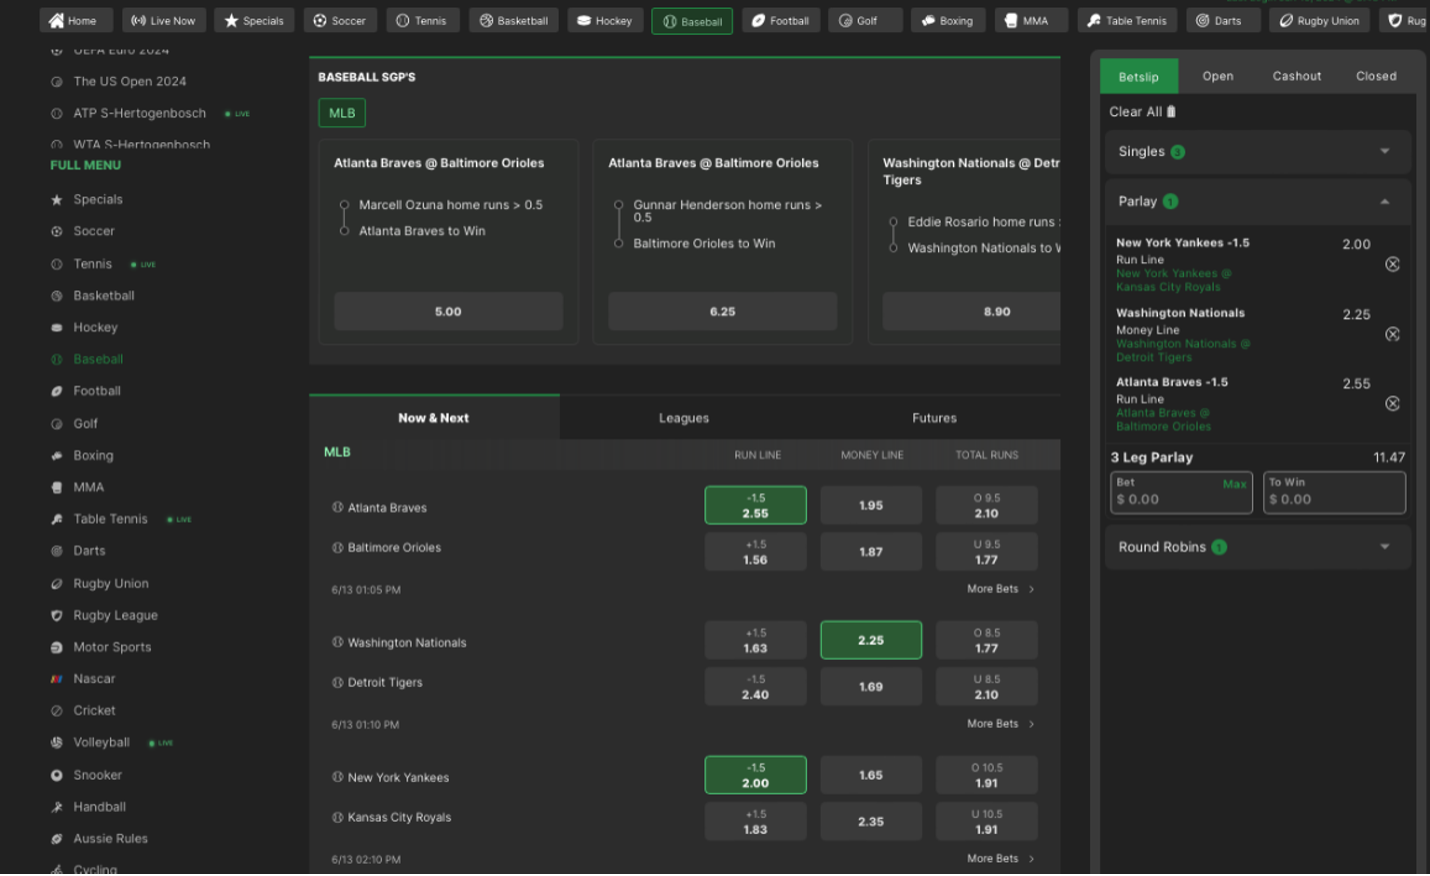This screenshot has width=1430, height=876.
Task: Open MMA in top bar
Action: (x=1031, y=21)
